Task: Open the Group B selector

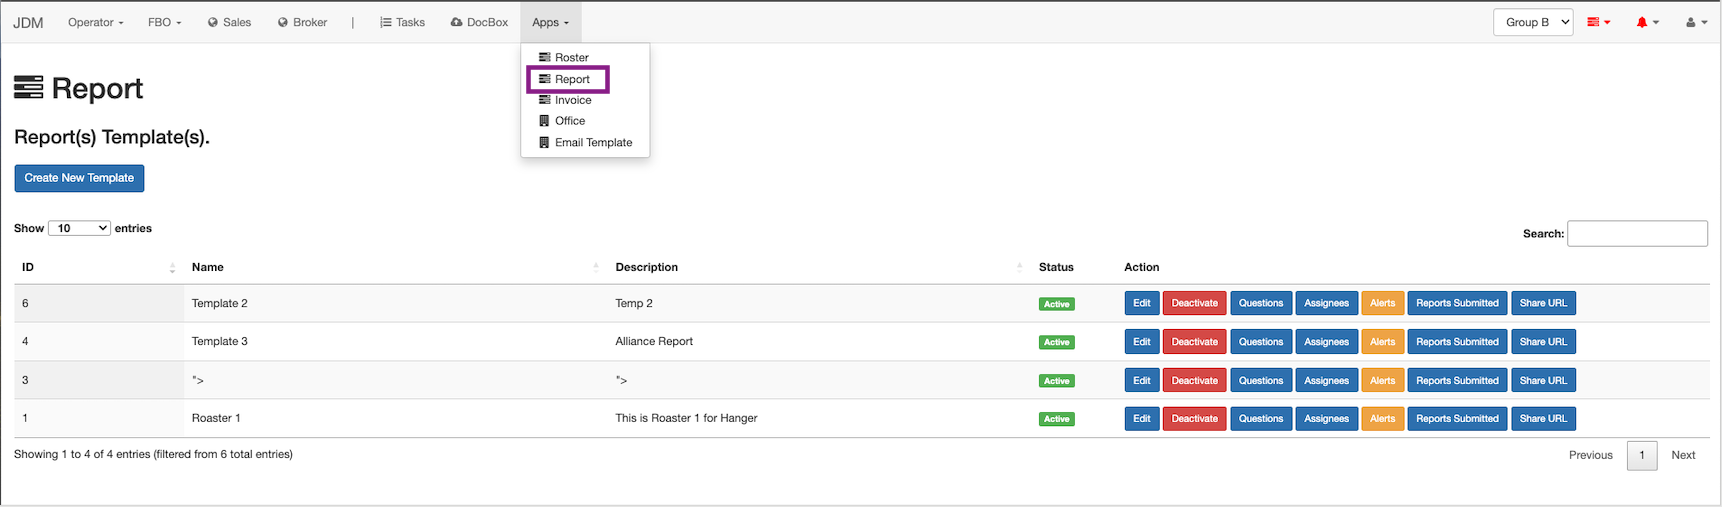Action: [1532, 22]
